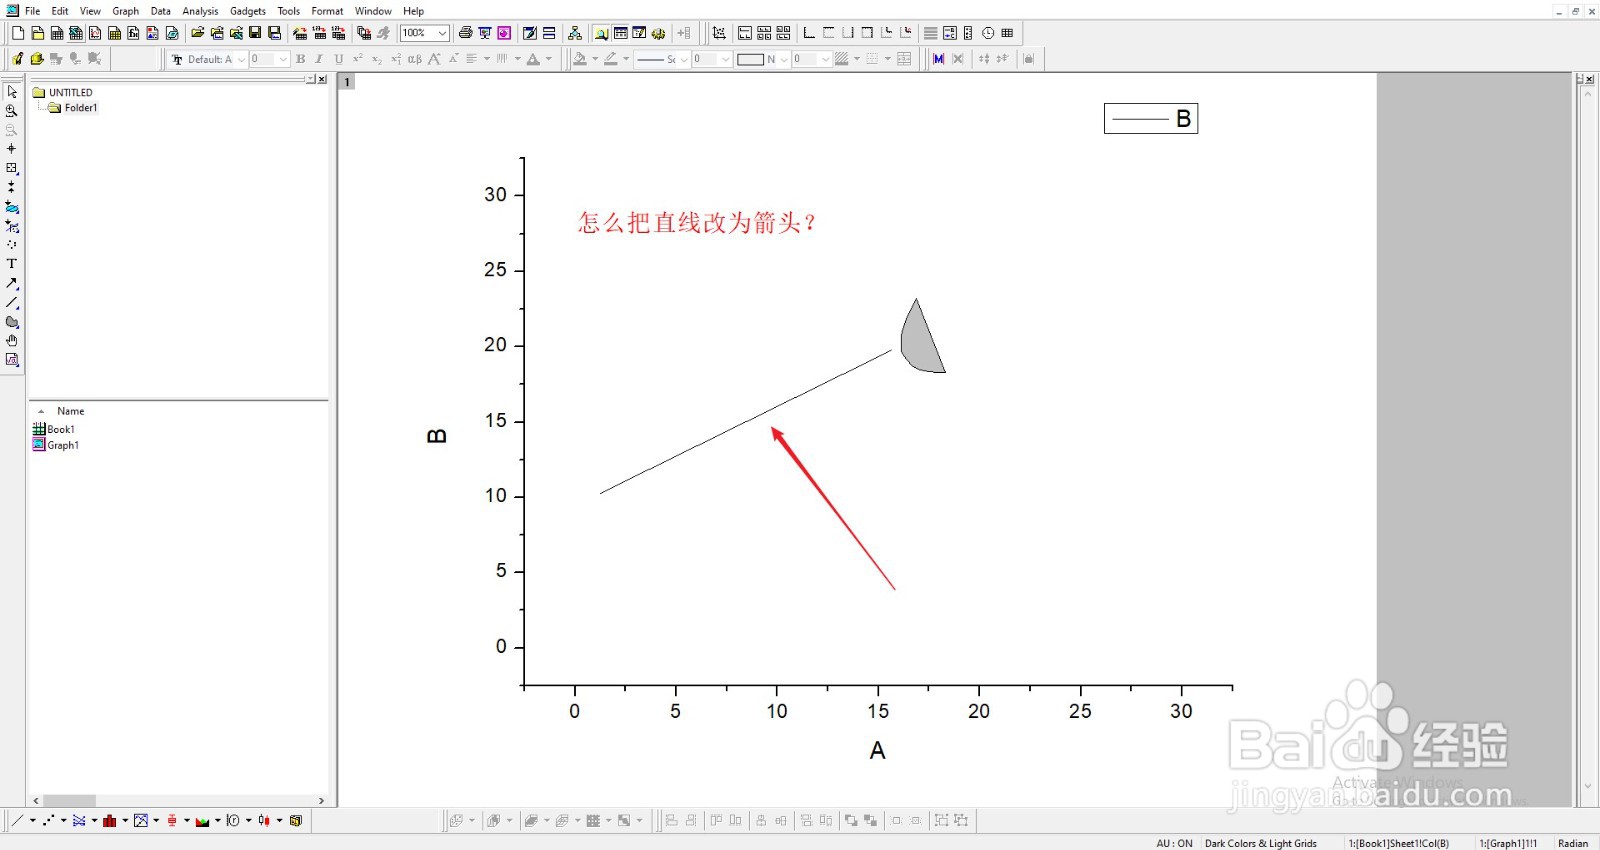Screen dimensions: 1600x850
Task: Open the Format menu
Action: 327,11
